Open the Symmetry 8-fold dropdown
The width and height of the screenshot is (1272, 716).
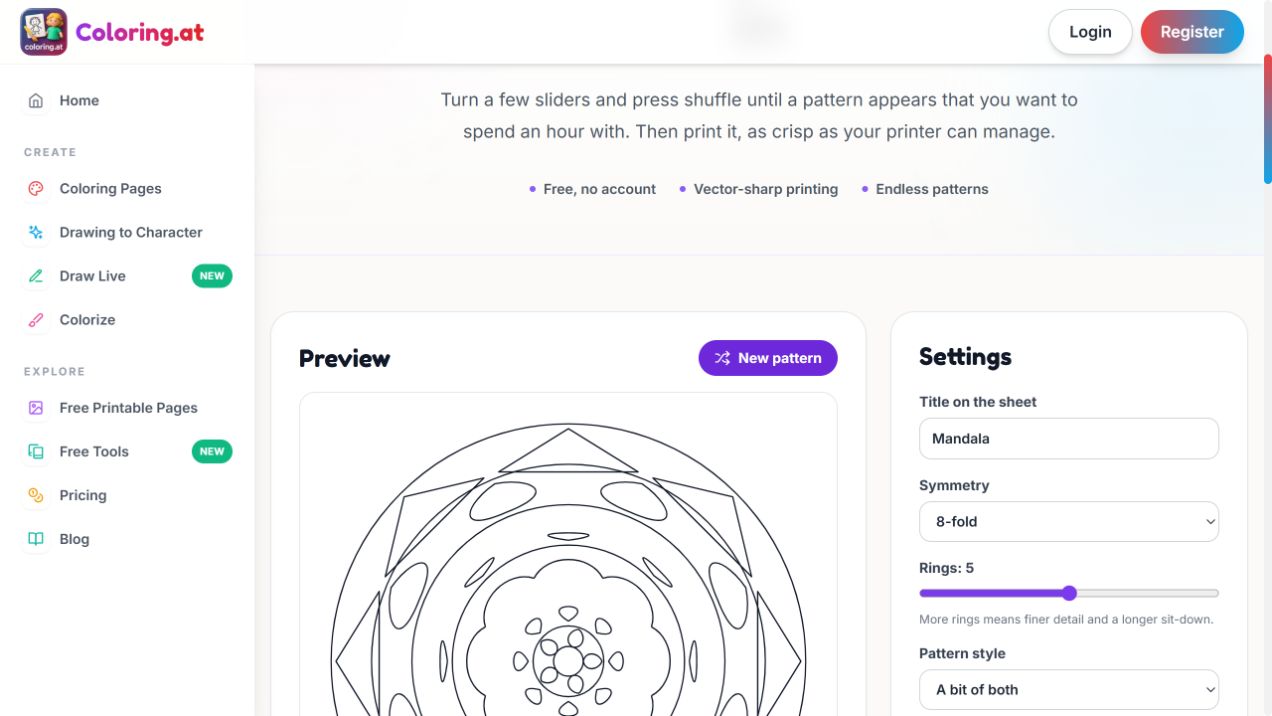point(1069,522)
